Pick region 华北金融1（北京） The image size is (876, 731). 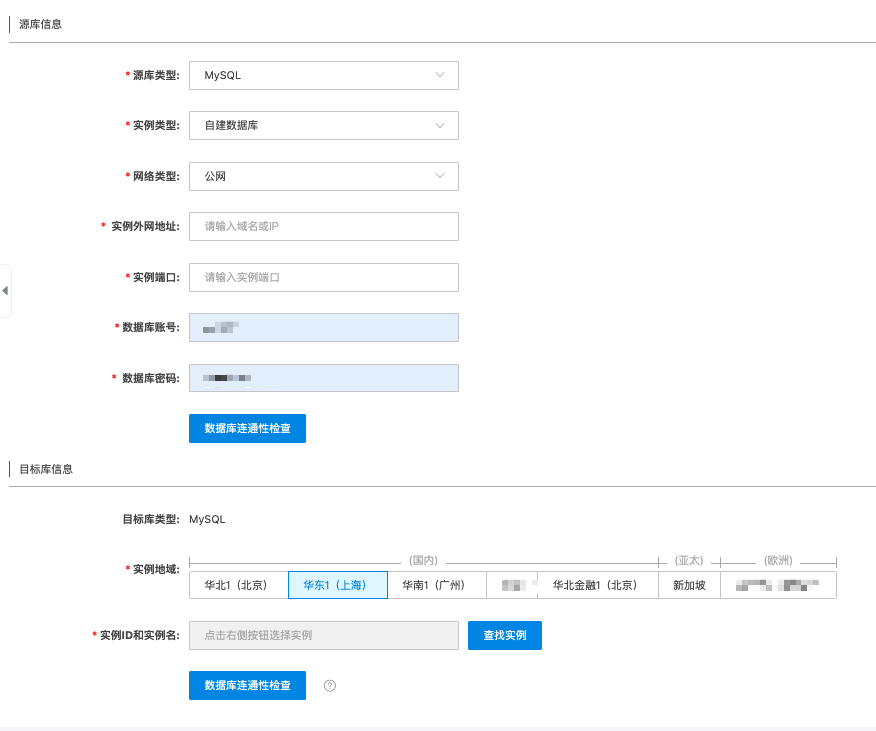pyautogui.click(x=597, y=585)
